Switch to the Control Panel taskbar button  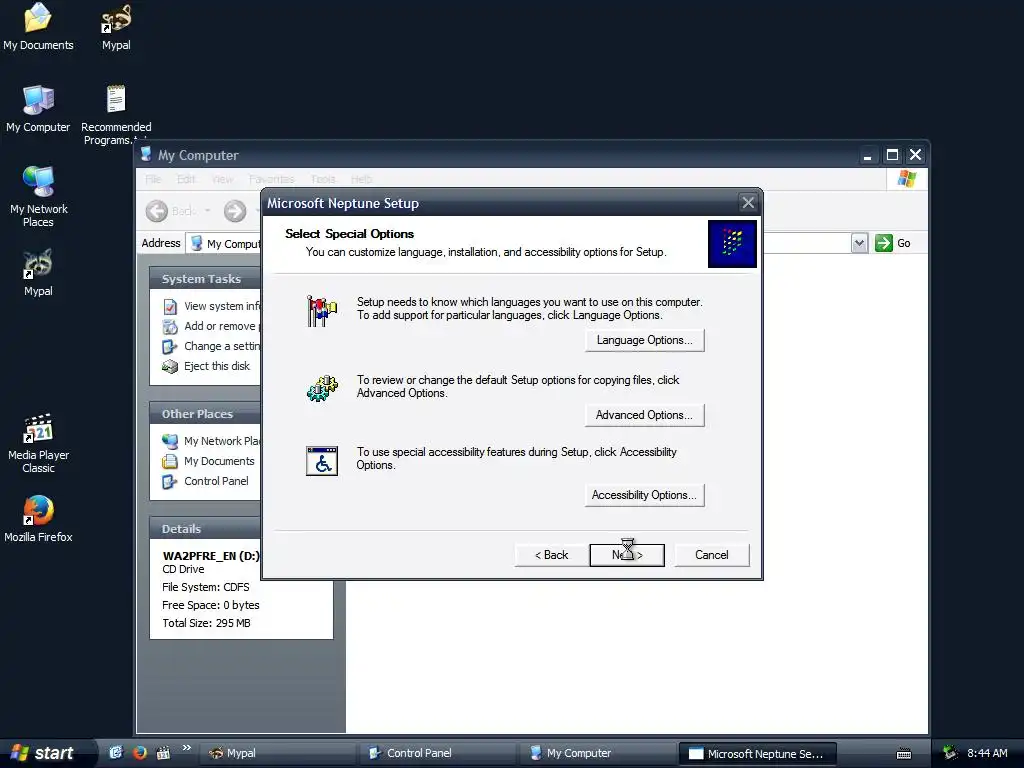(438, 753)
